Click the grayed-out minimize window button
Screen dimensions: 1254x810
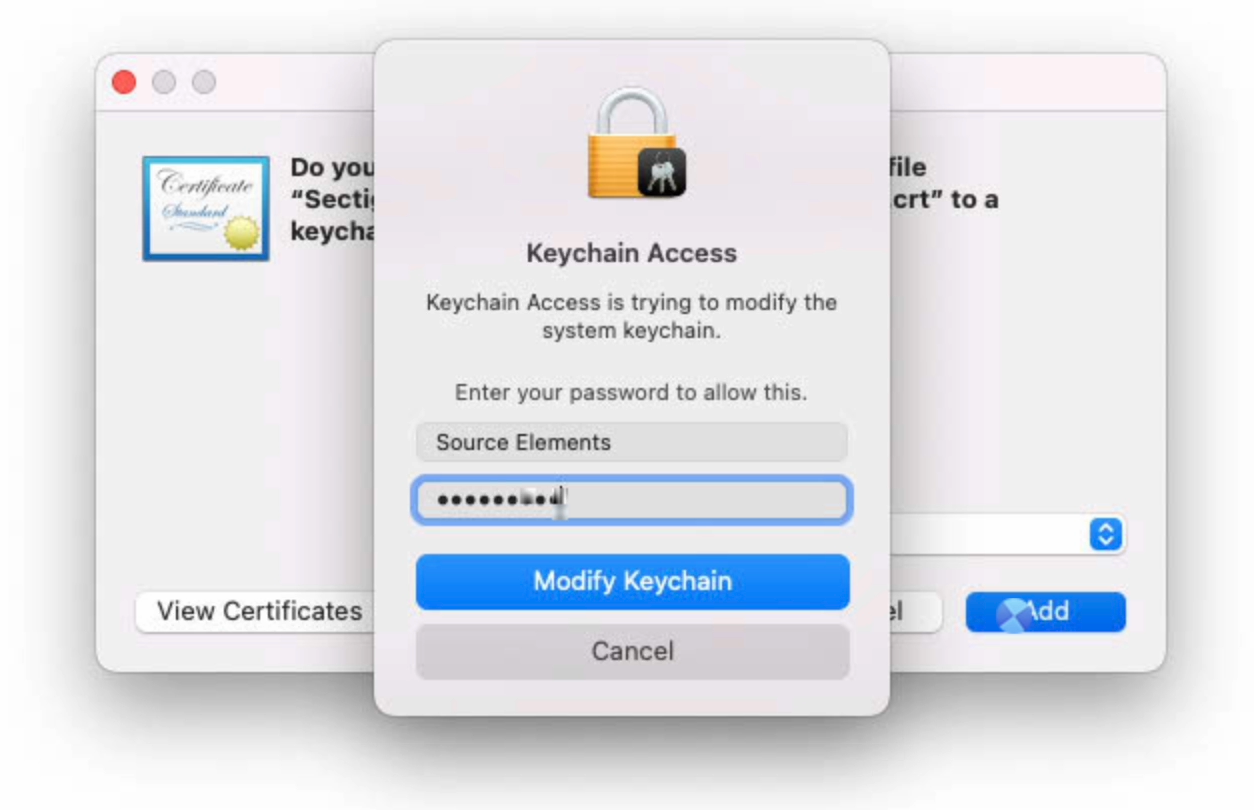click(164, 82)
